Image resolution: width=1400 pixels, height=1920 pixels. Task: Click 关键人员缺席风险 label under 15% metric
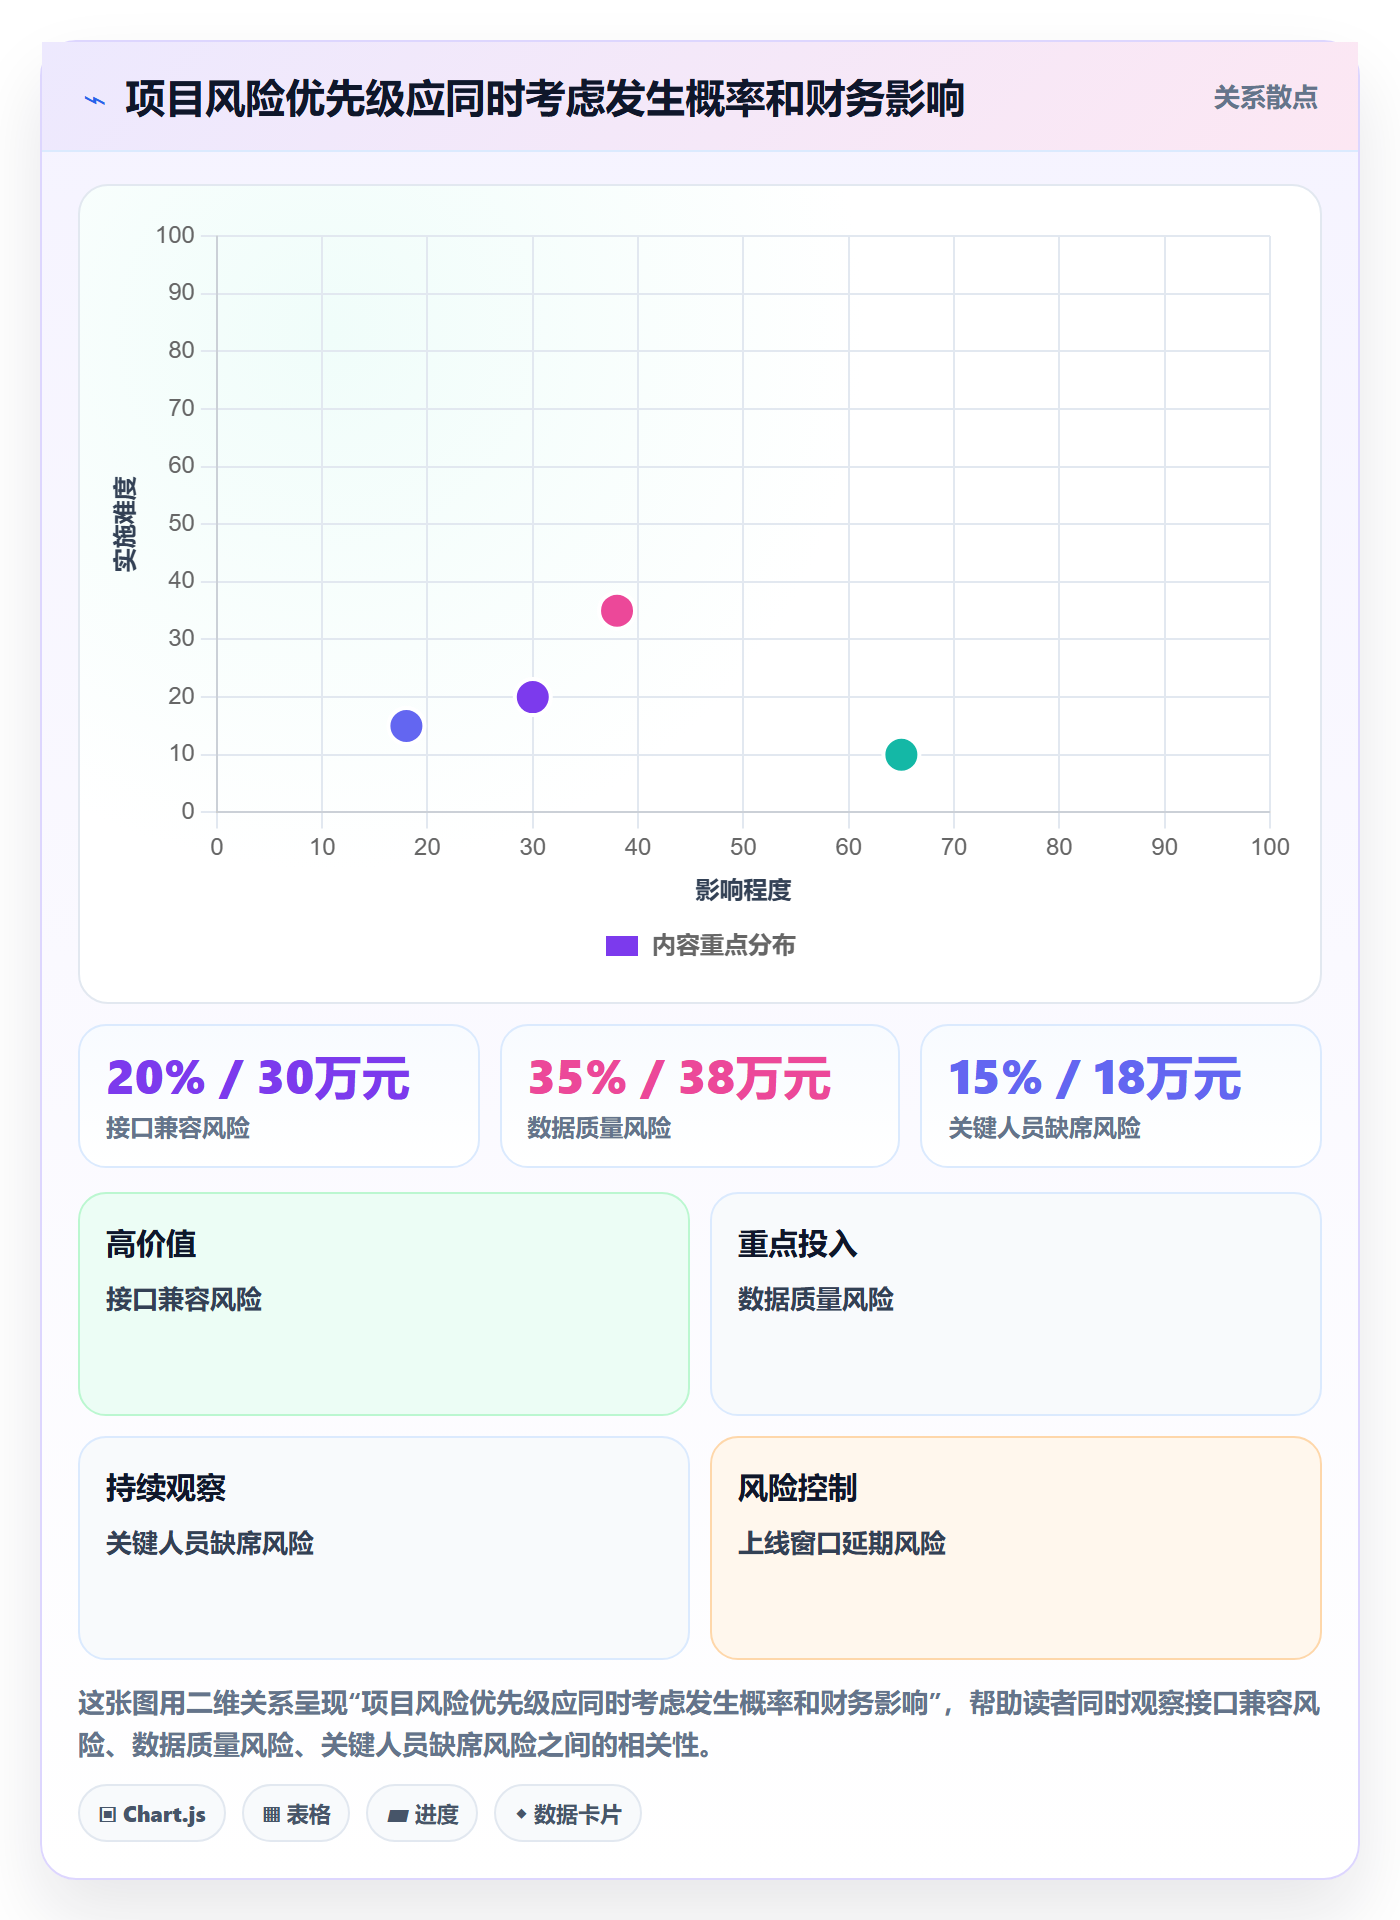coord(1044,1128)
